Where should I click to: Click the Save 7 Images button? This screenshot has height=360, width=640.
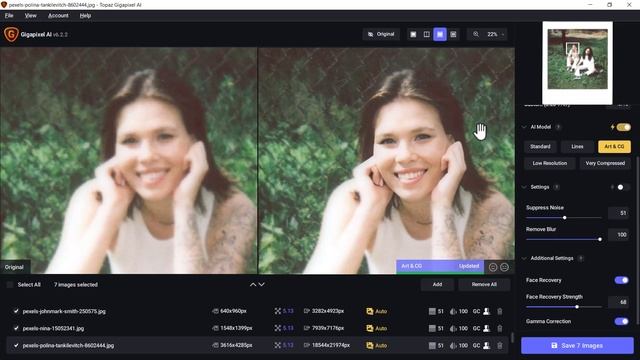coord(577,345)
